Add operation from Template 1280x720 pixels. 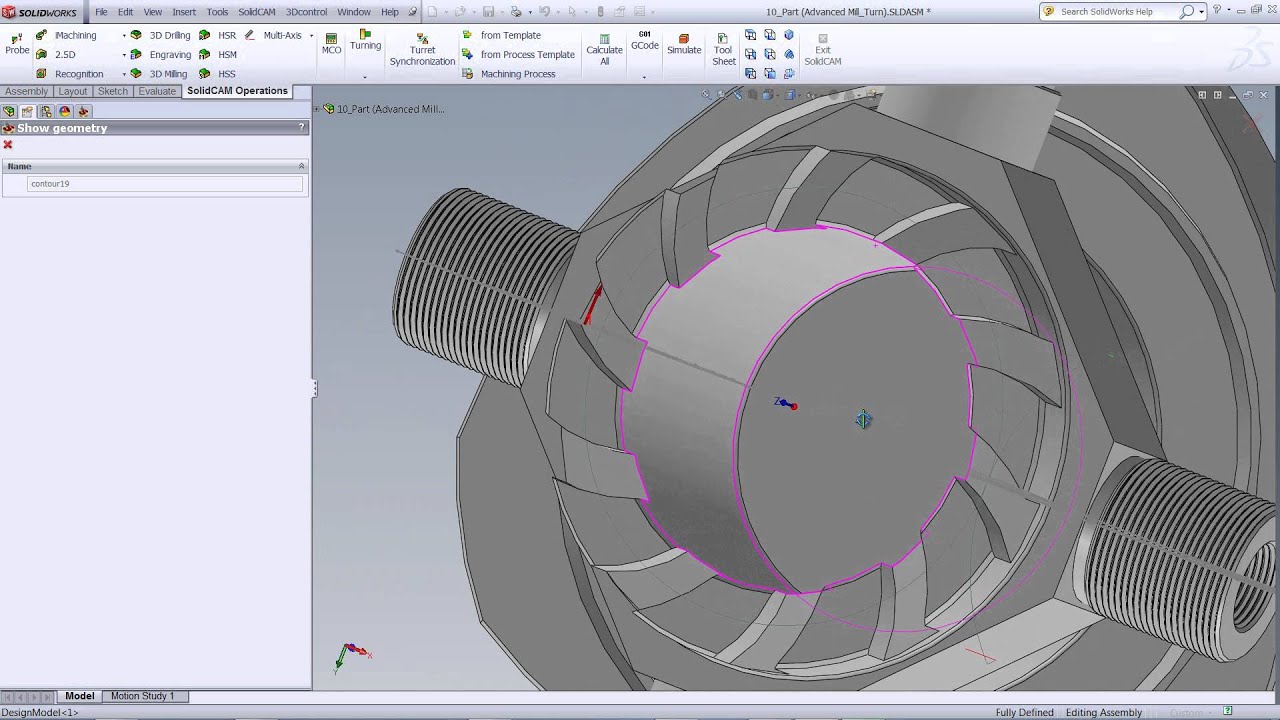pos(501,35)
